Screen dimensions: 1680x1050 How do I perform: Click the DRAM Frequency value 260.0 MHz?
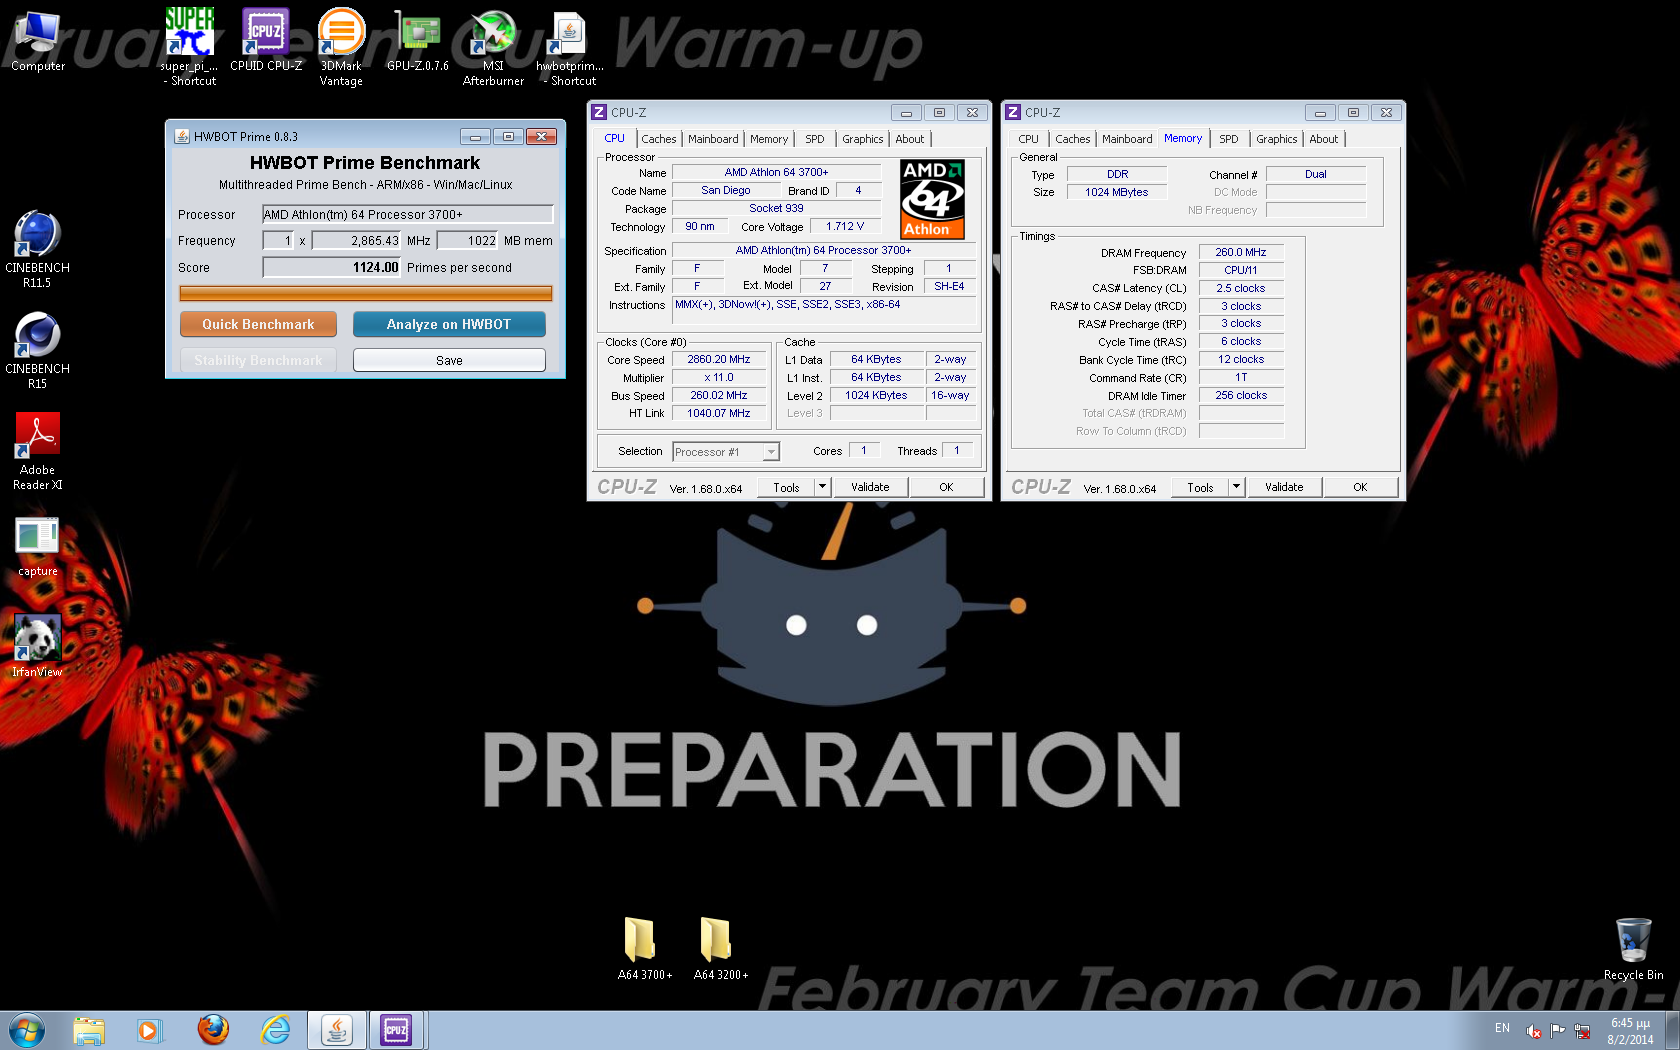[1241, 252]
